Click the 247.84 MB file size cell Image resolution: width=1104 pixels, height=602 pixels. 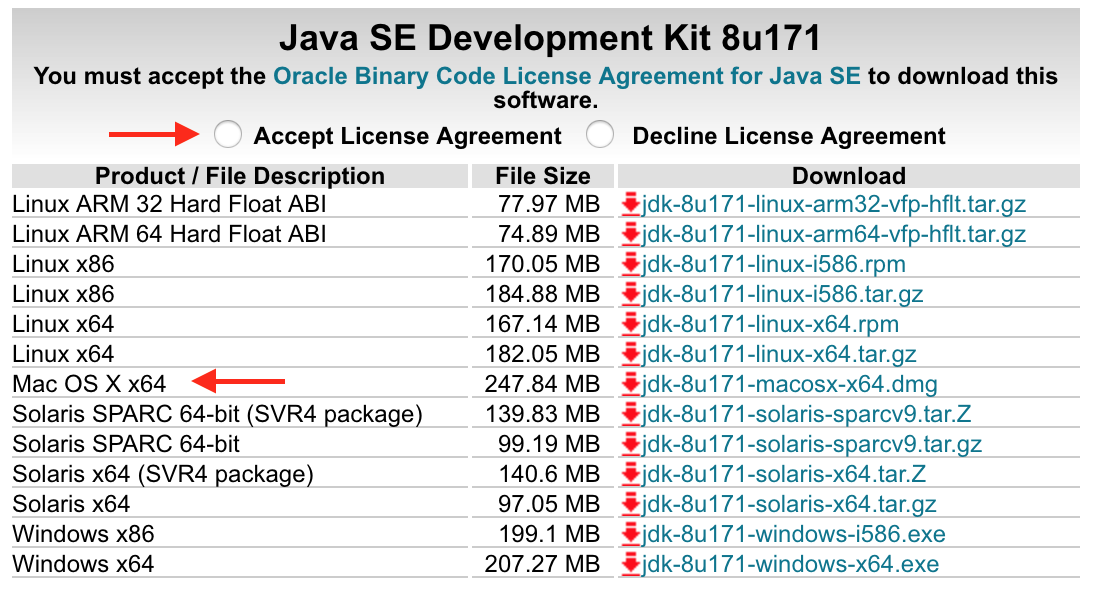[543, 384]
